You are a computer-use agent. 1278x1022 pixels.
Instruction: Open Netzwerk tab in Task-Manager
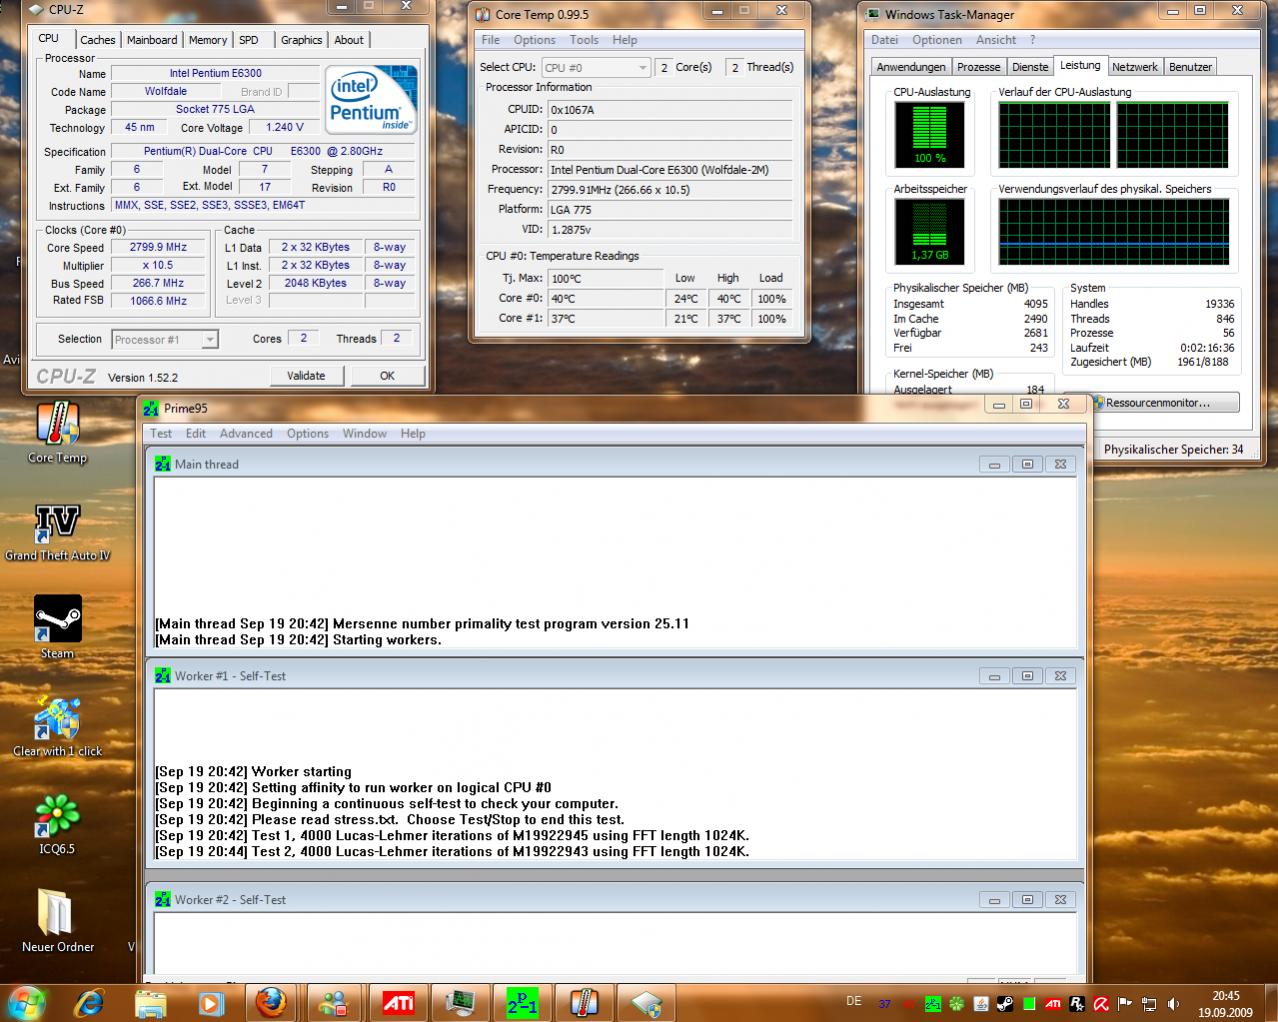(1135, 67)
